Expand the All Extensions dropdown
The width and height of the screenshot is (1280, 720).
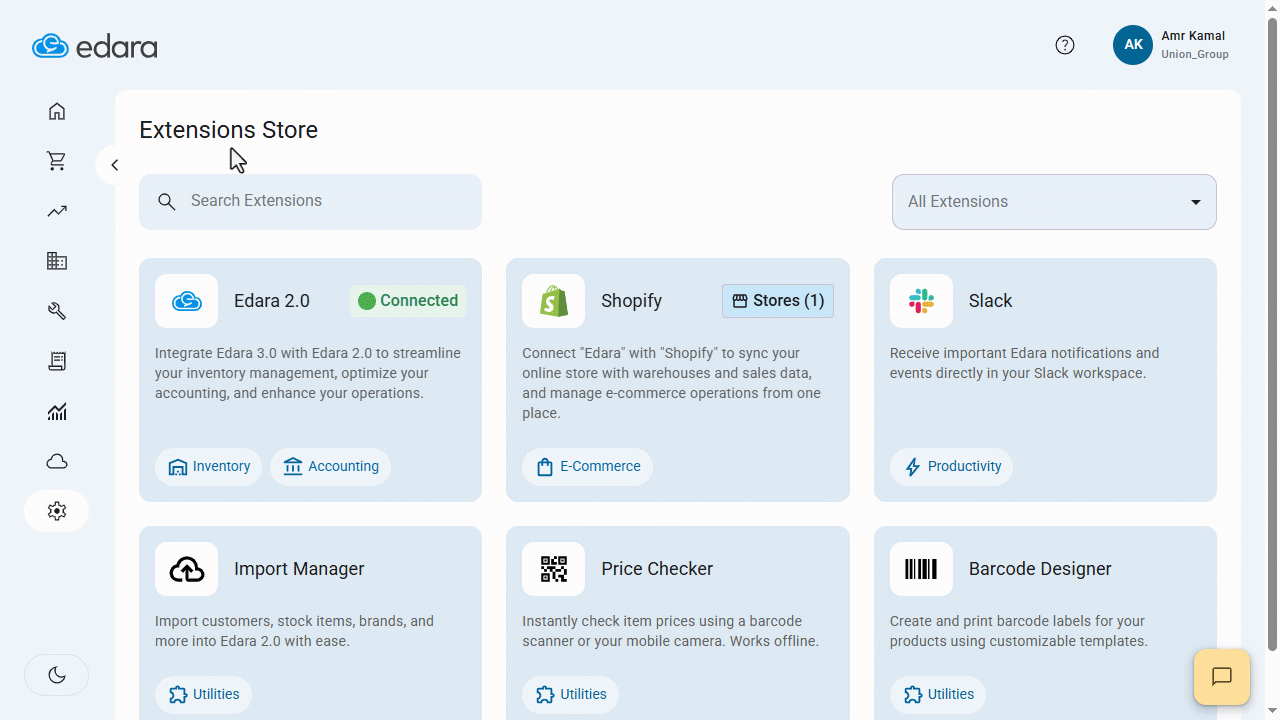tap(1054, 202)
